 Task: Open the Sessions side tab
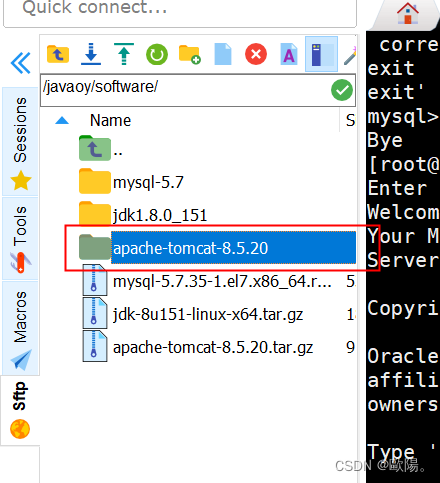(20, 142)
